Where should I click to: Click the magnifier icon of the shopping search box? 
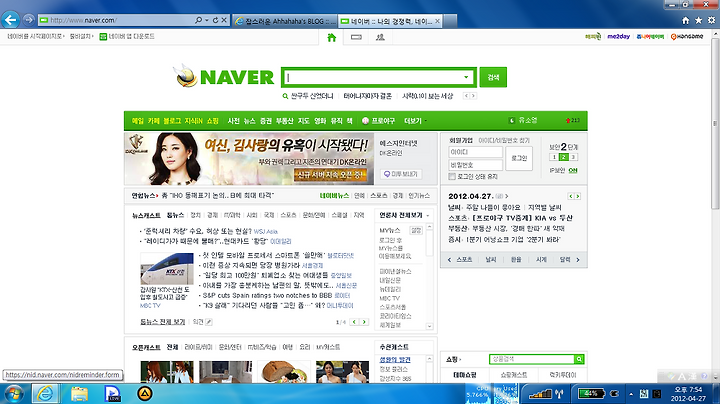[579, 359]
